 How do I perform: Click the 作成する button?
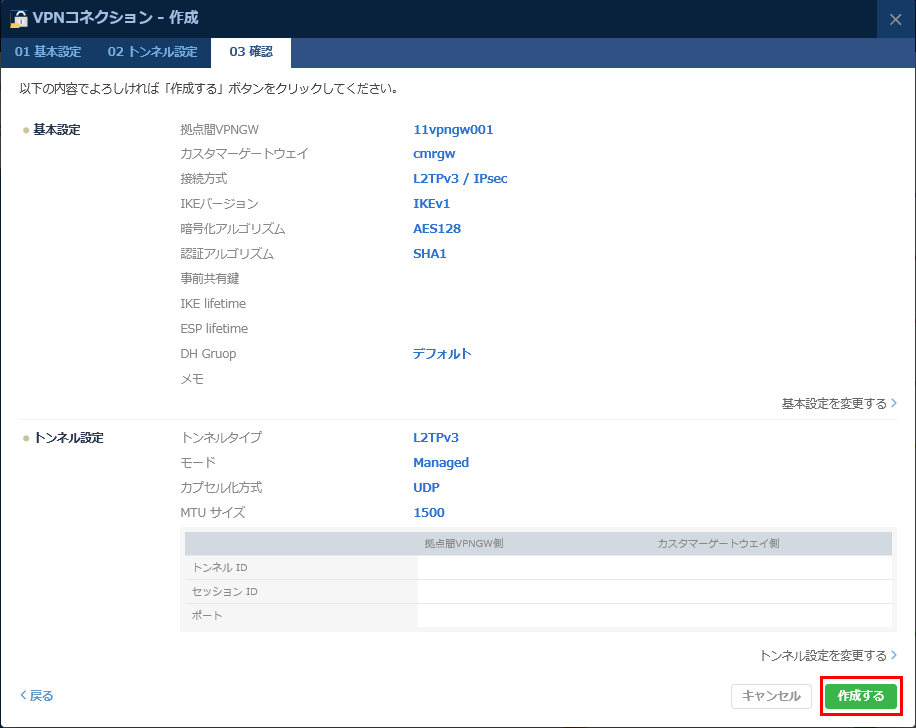point(860,696)
